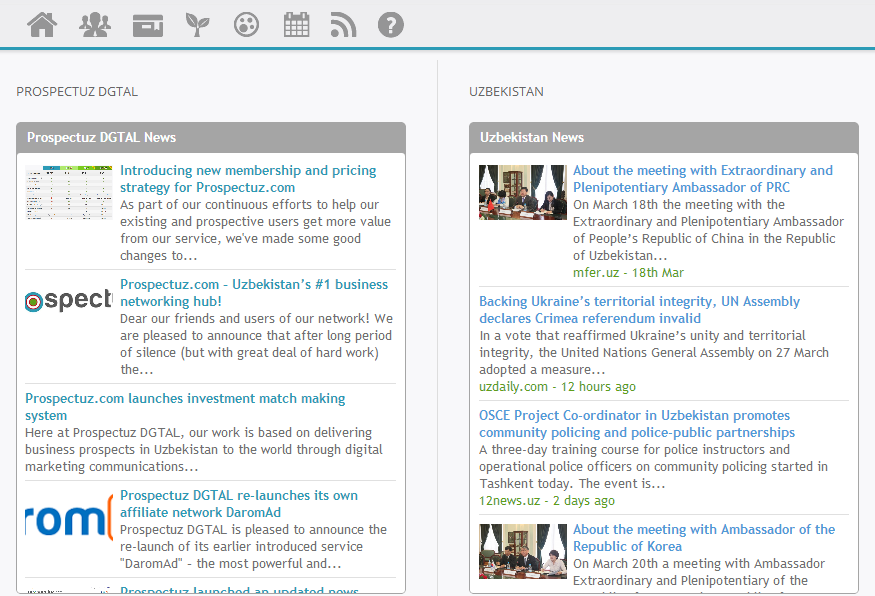Open the people group icon

point(95,25)
